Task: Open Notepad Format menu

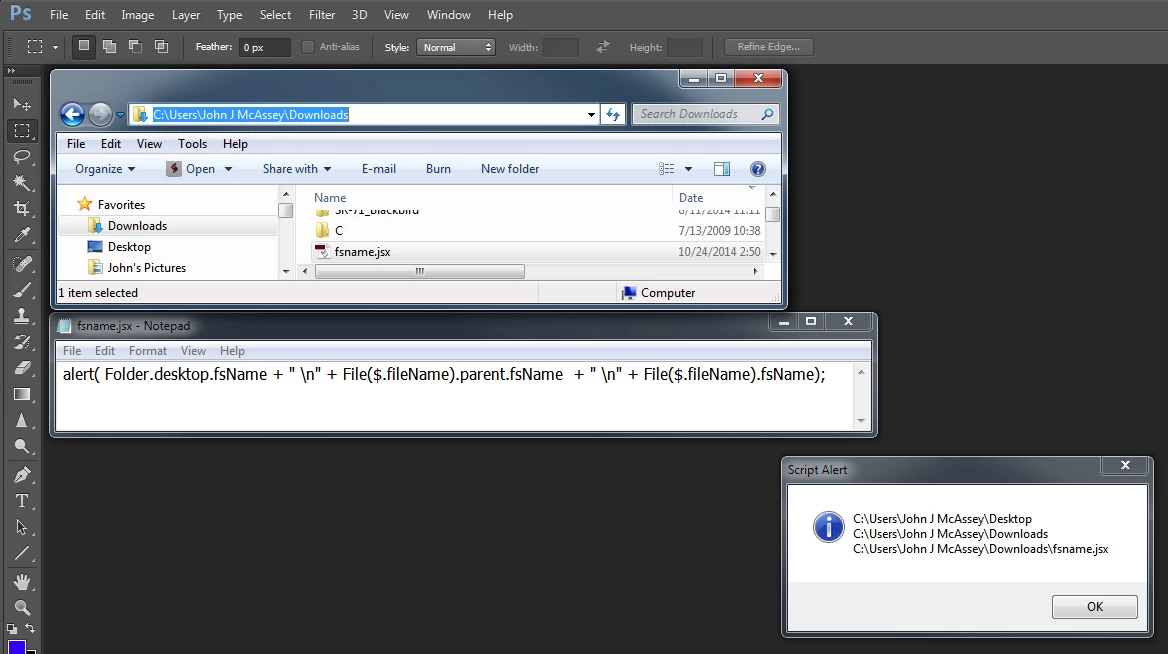Action: [147, 351]
